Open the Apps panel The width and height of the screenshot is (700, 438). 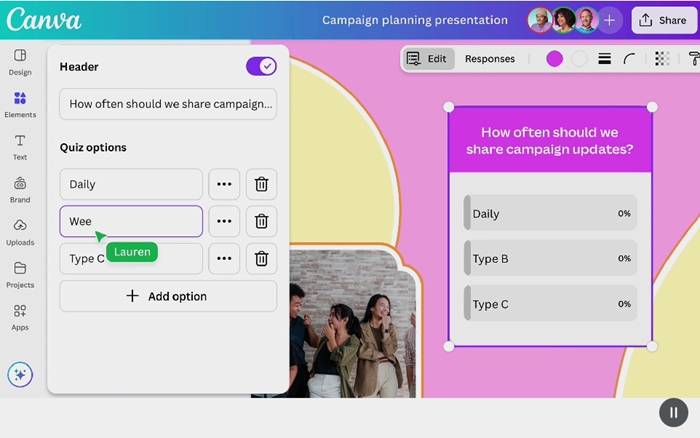tap(20, 316)
